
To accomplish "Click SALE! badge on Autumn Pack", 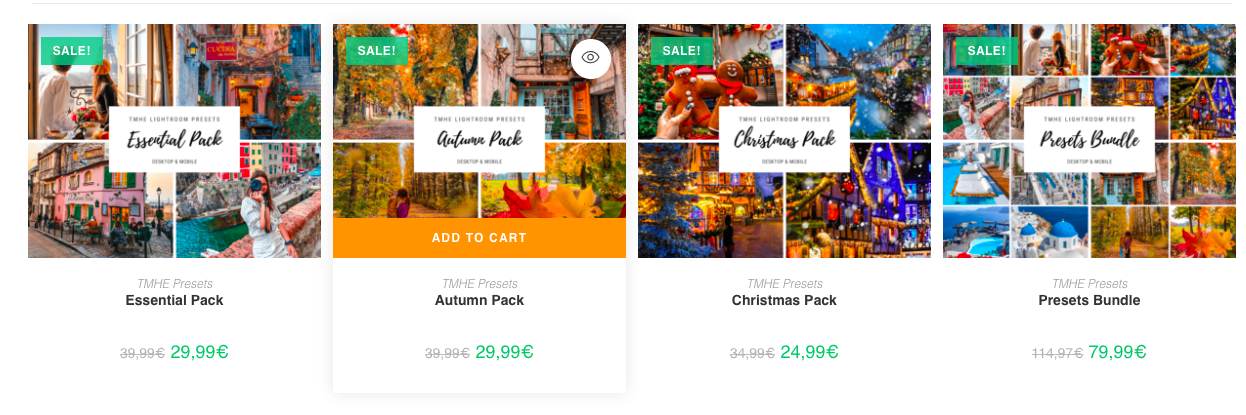I will click(x=377, y=51).
